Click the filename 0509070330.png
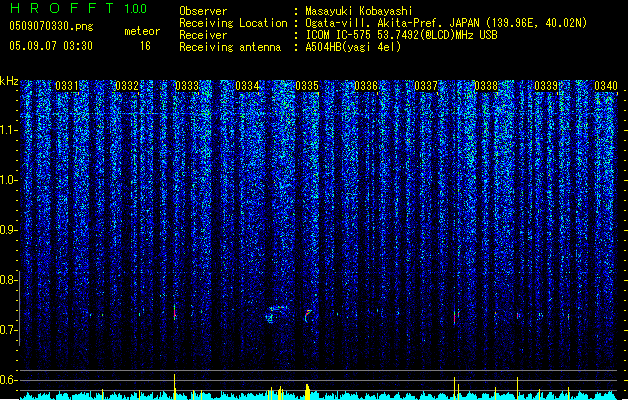 [x=51, y=26]
